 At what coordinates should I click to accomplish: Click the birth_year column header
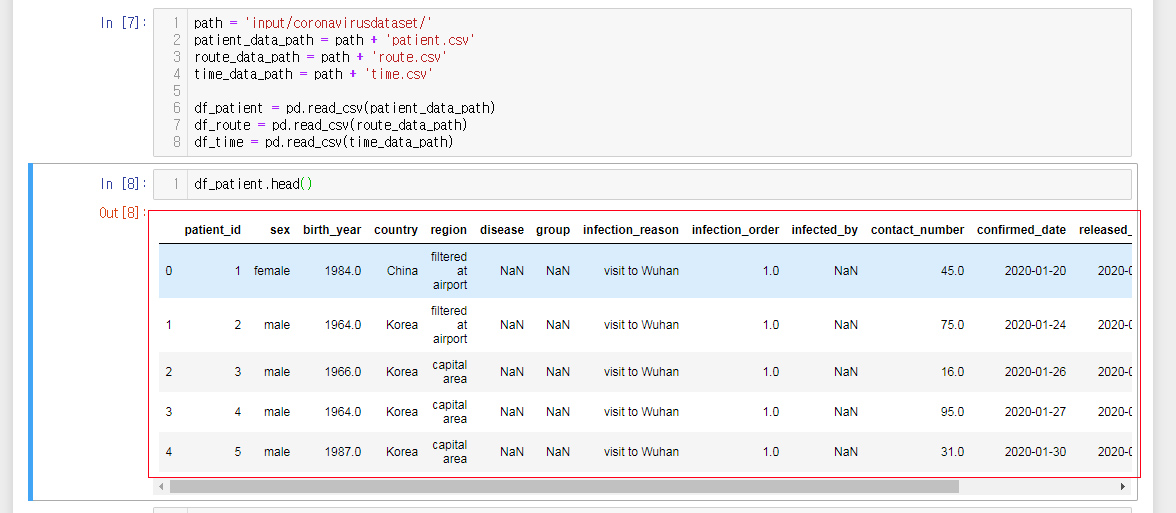[x=332, y=230]
